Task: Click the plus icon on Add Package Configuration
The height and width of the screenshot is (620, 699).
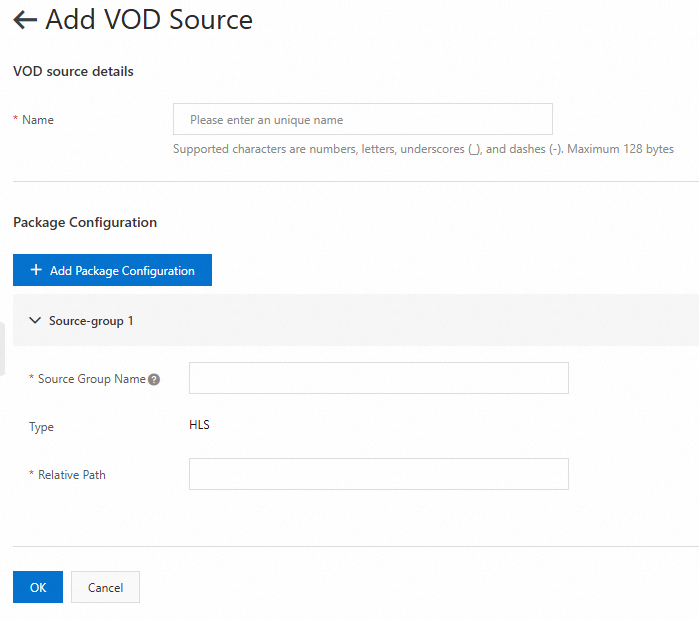Action: (36, 271)
